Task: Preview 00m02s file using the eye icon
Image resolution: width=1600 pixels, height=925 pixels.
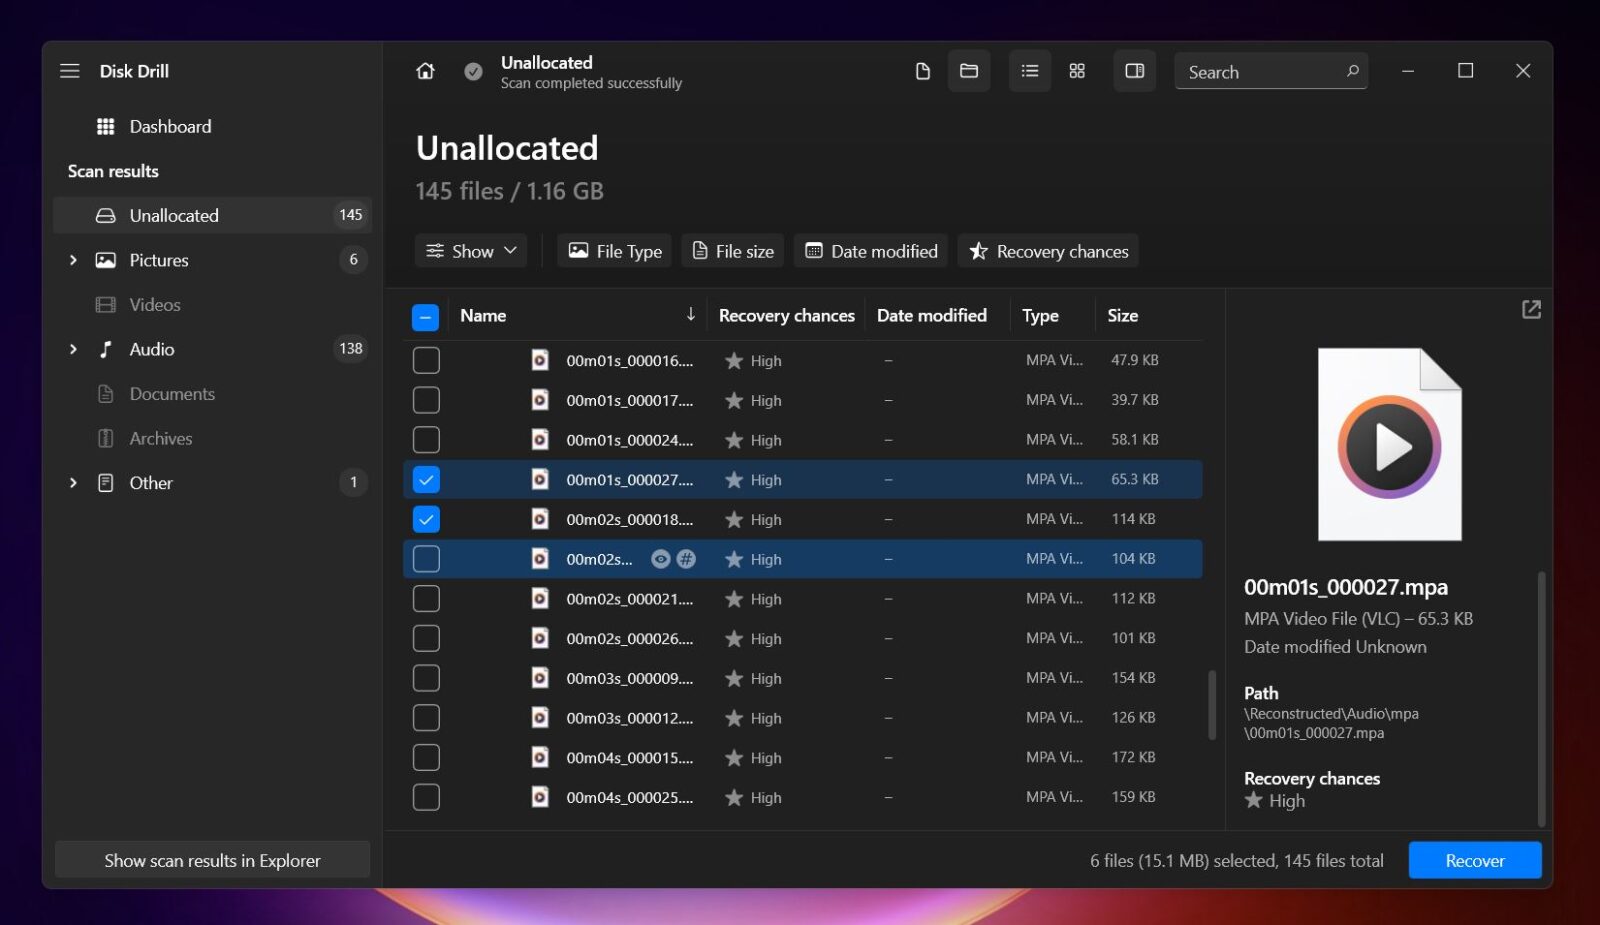Action: pyautogui.click(x=660, y=559)
